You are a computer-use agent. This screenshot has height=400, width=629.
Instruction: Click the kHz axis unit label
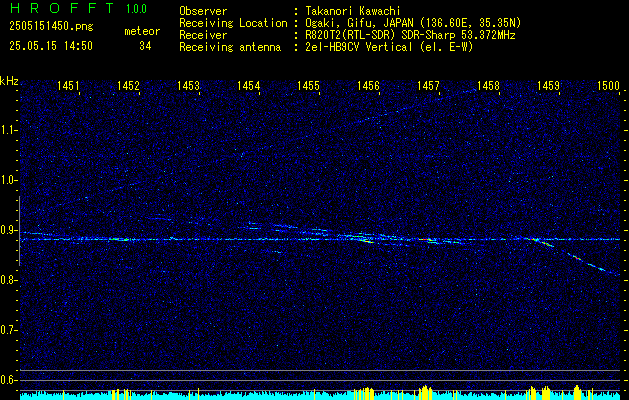[x=9, y=81]
